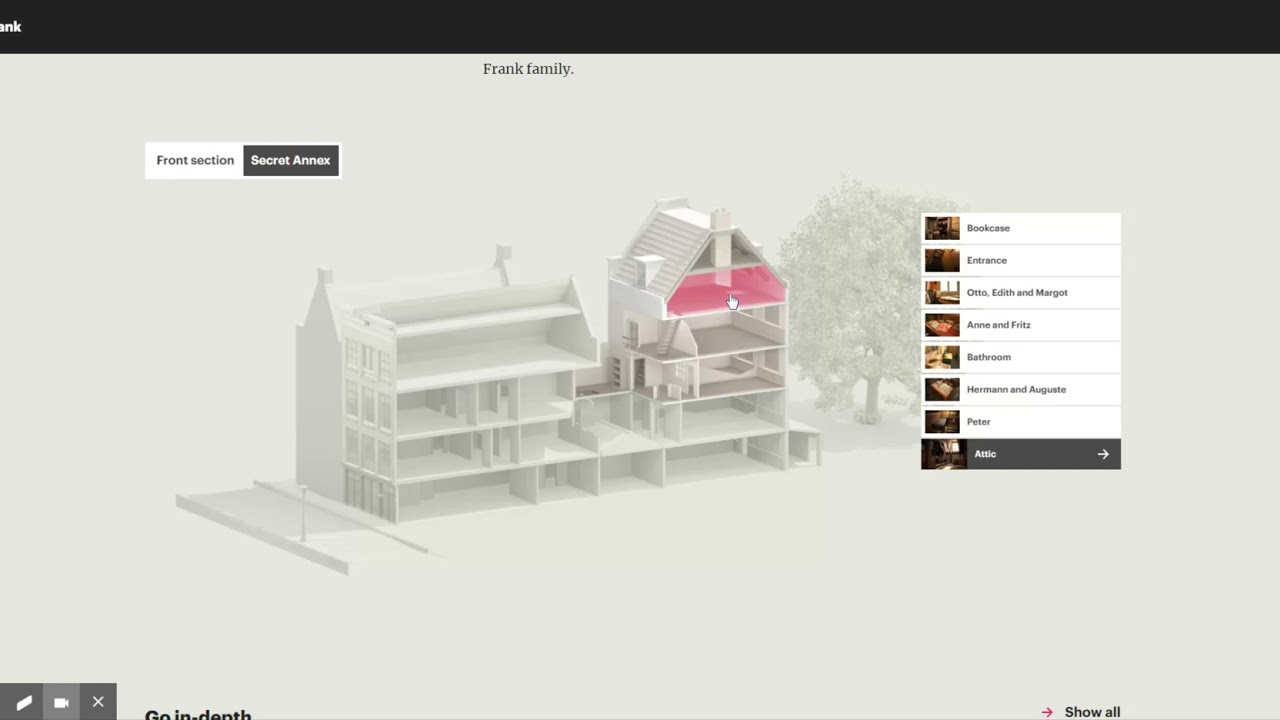1280x720 pixels.
Task: Select Otto, Edith and Margot room
Action: [x=1021, y=292]
